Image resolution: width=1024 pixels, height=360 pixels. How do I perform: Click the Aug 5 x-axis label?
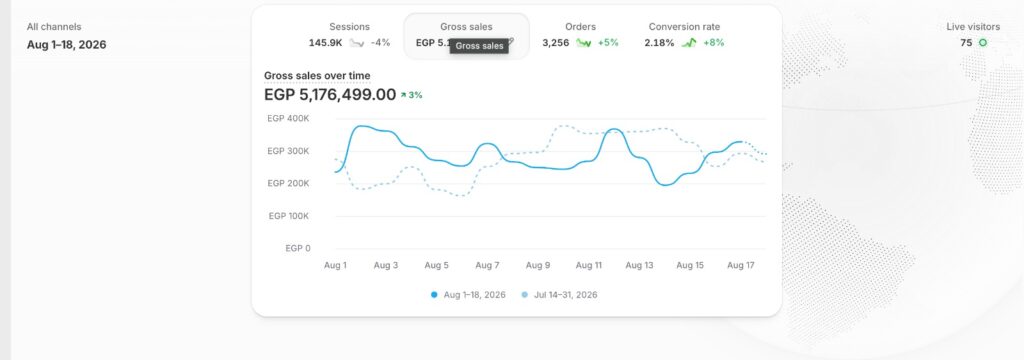click(436, 265)
